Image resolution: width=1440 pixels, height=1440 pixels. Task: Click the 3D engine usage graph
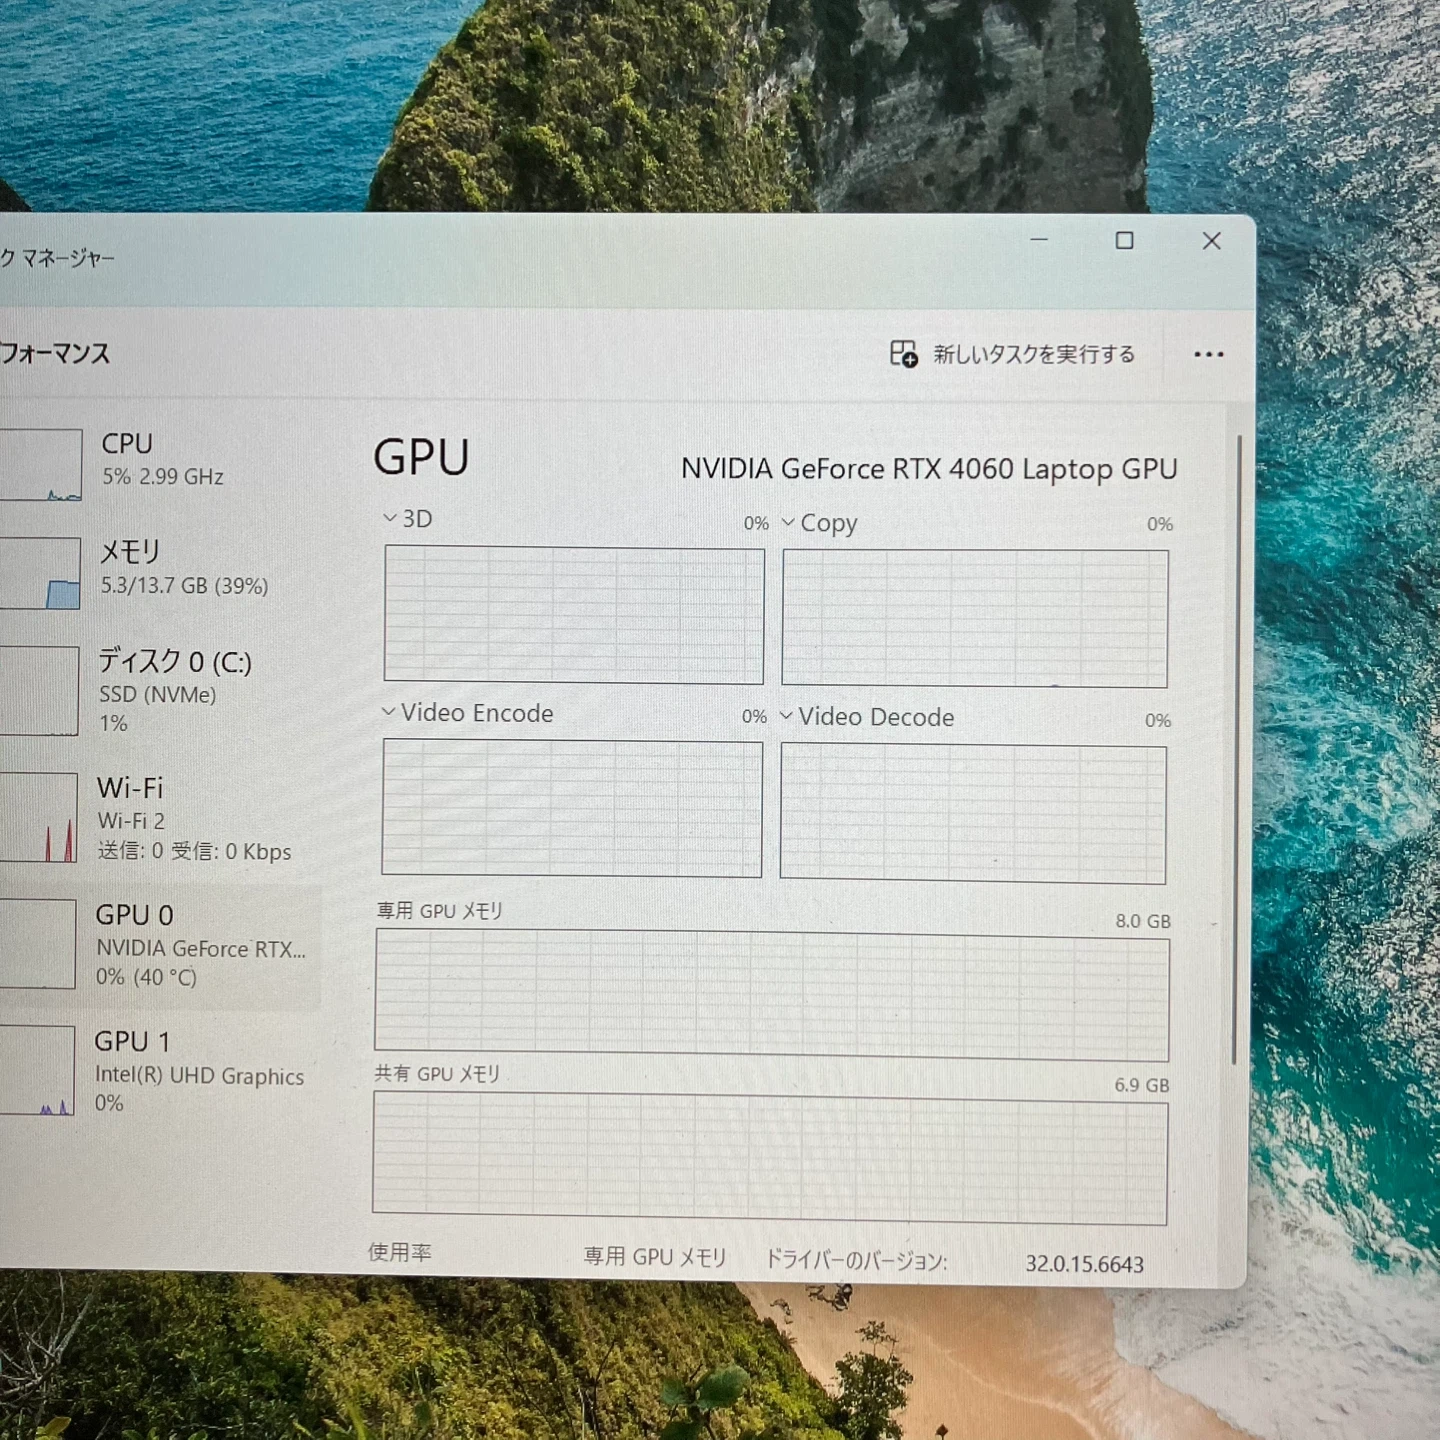574,615
